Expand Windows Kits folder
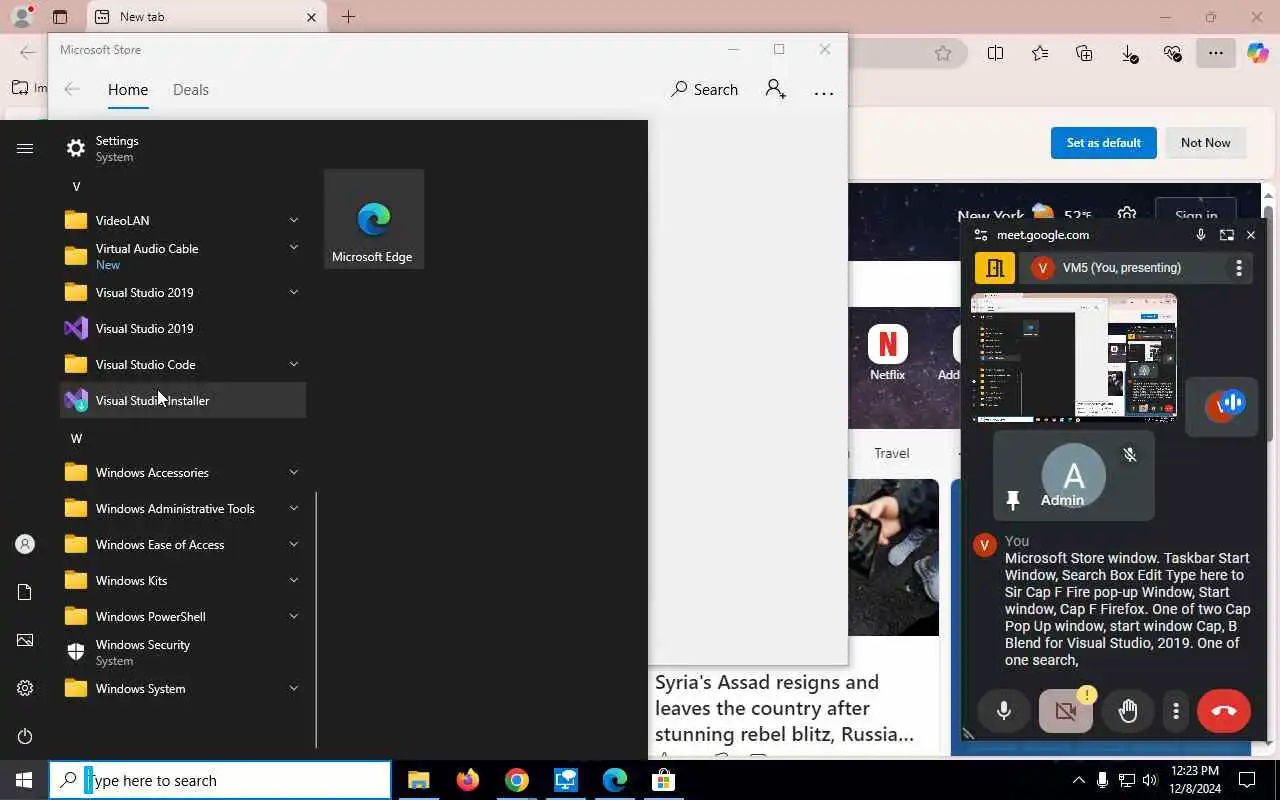This screenshot has width=1280, height=800. click(294, 580)
